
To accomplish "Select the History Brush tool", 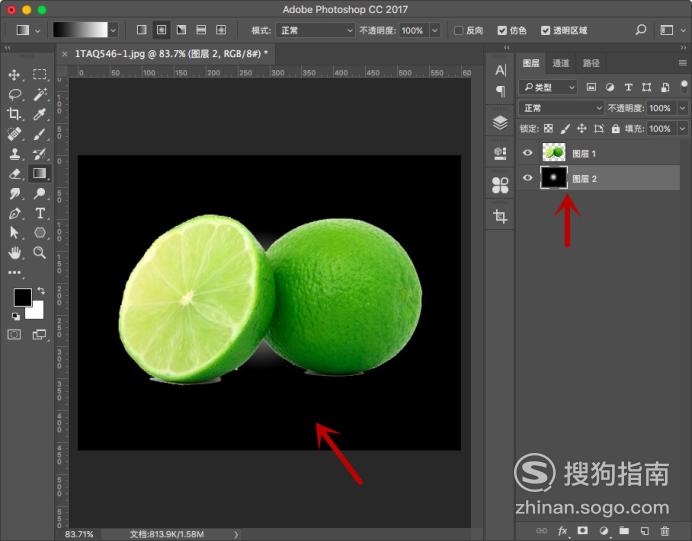I will [x=40, y=154].
